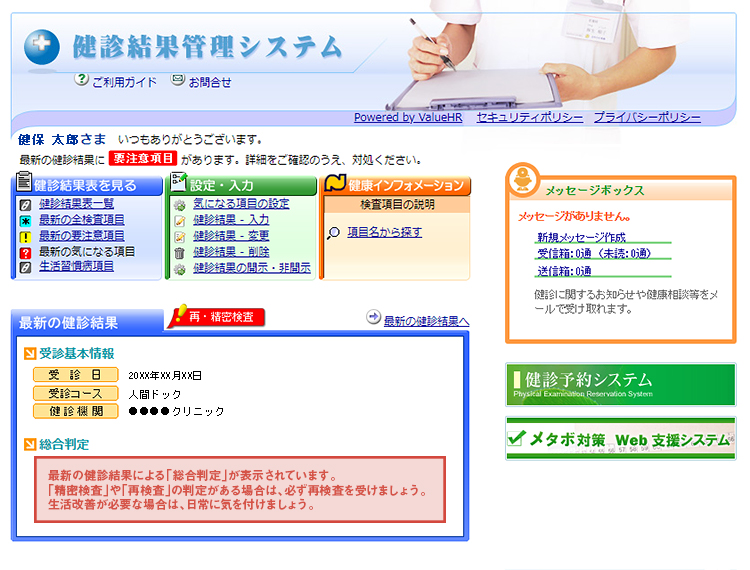This screenshot has width=750, height=570.
Task: Select the 健診結果表を見る header tab
Action: coord(87,186)
